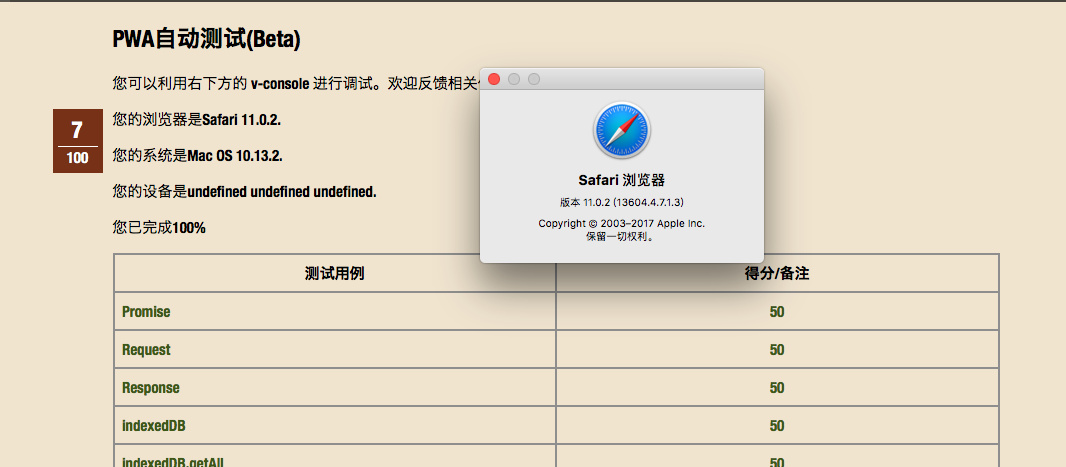The height and width of the screenshot is (467, 1066).
Task: Click the grayed minimize button of dialog
Action: coord(514,80)
